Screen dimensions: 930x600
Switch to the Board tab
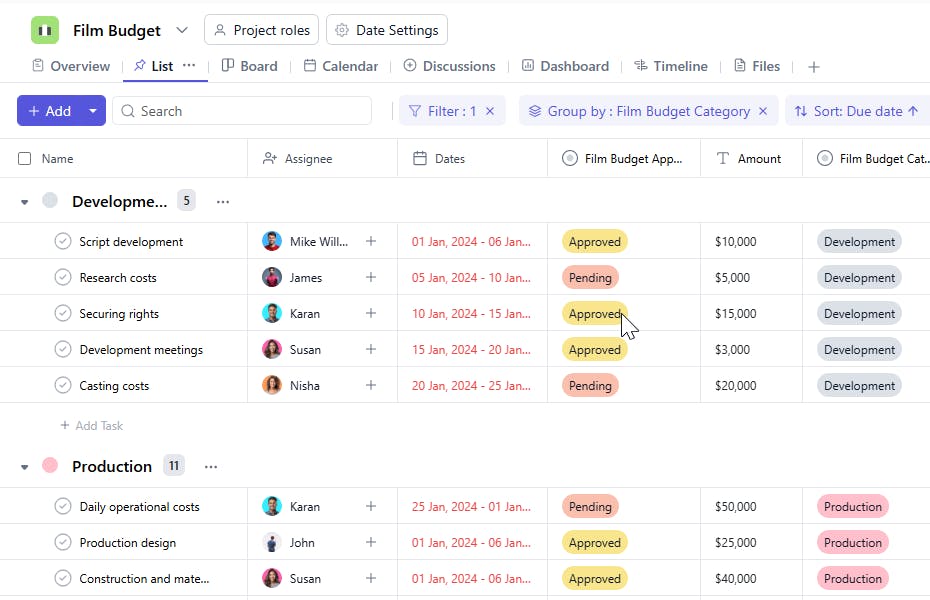[x=249, y=66]
